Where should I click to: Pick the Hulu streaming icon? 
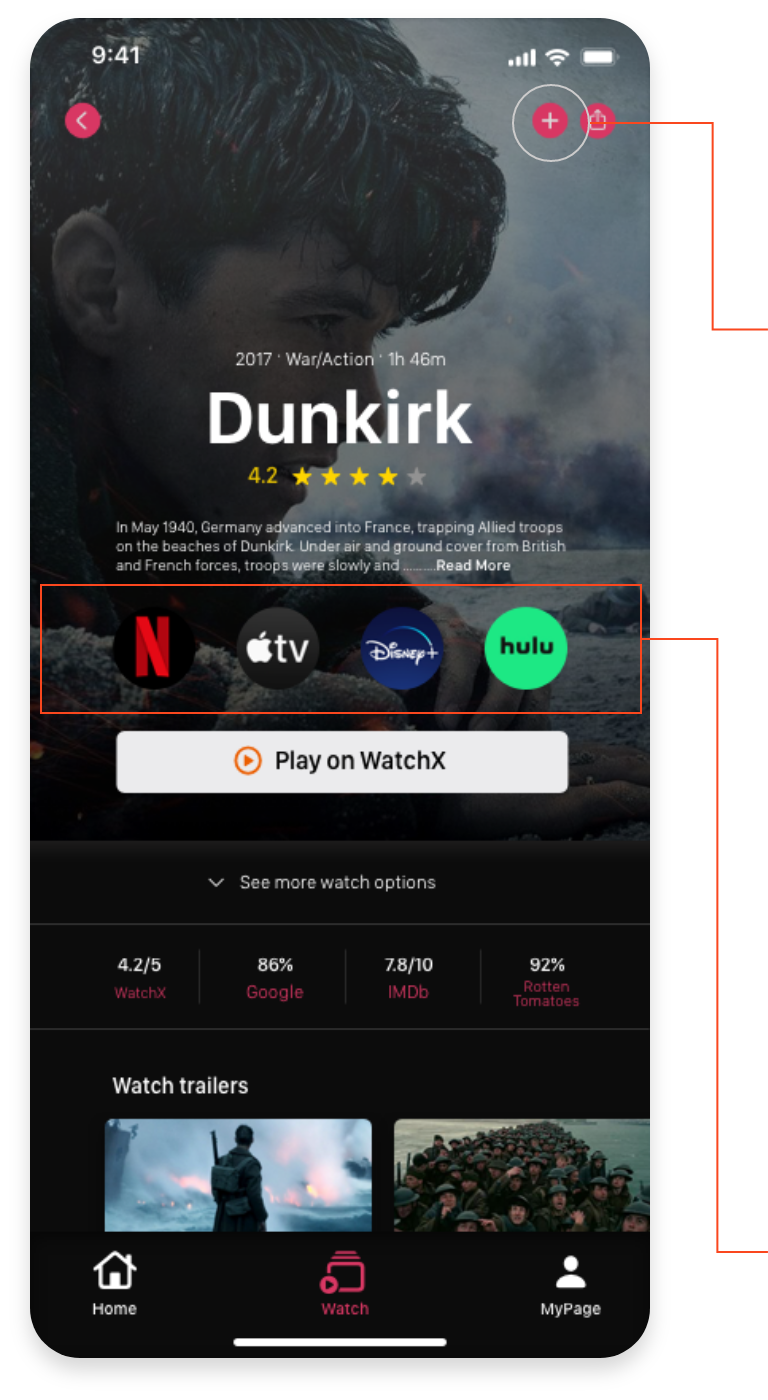526,648
